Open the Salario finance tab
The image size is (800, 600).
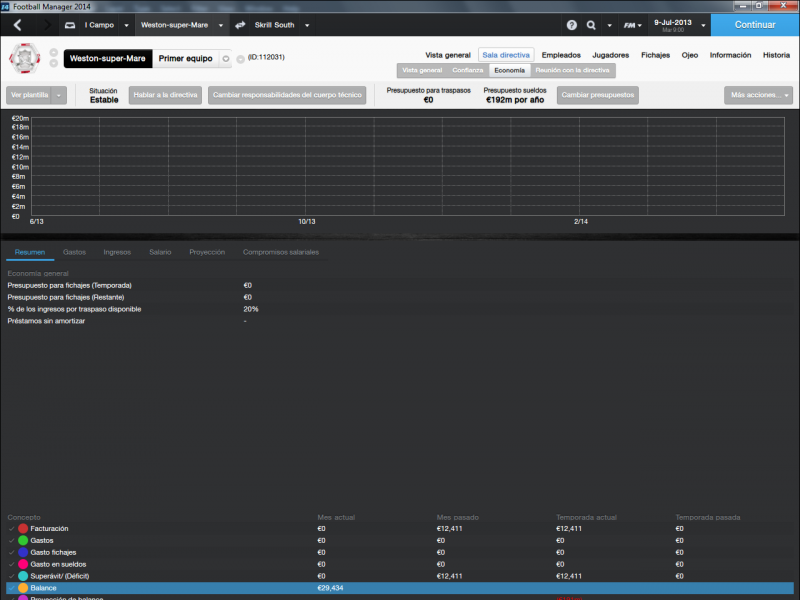tap(160, 253)
